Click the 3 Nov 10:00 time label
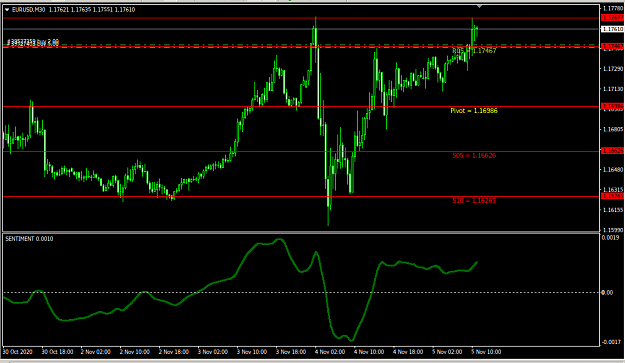 (252, 352)
